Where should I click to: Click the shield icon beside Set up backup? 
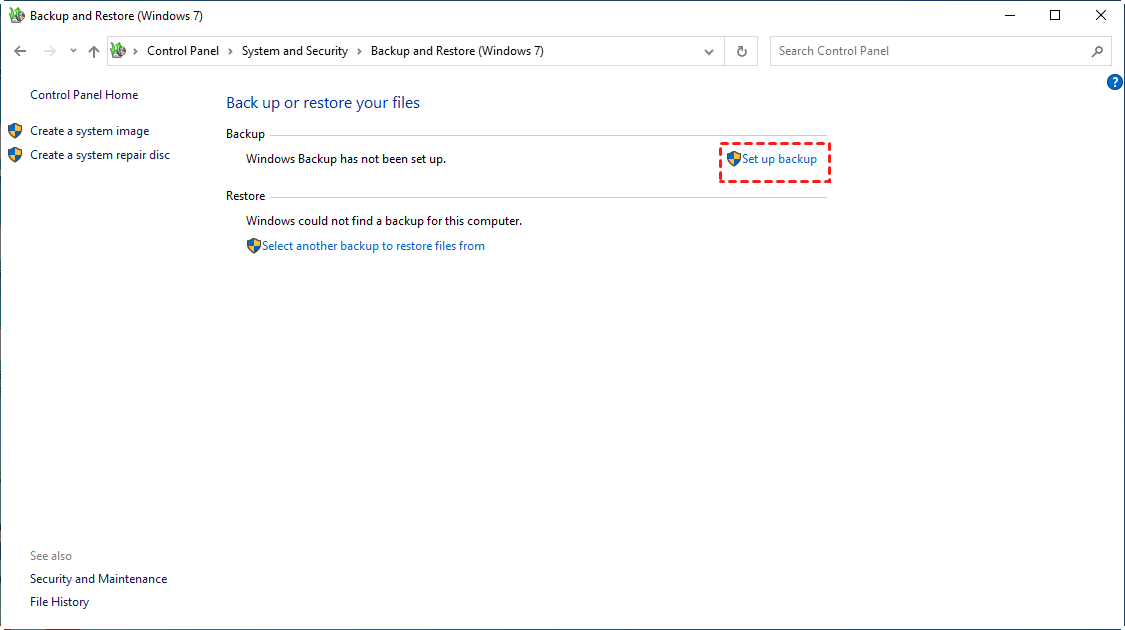tap(733, 158)
